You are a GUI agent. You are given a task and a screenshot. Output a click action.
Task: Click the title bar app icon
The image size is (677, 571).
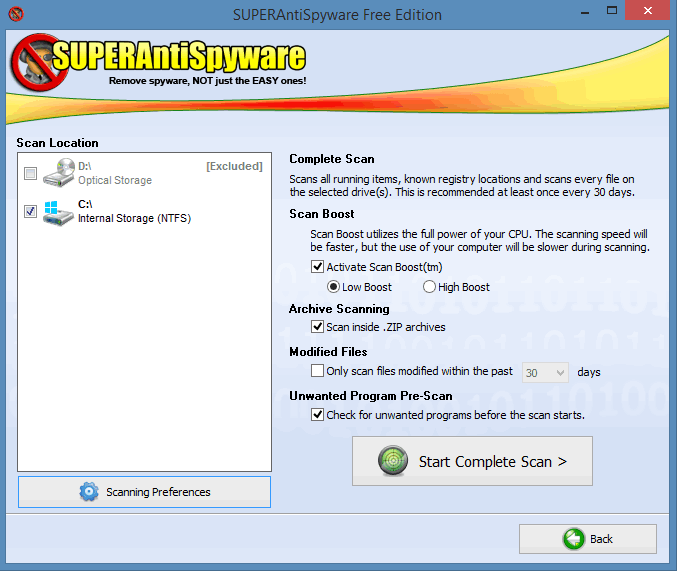tap(13, 14)
